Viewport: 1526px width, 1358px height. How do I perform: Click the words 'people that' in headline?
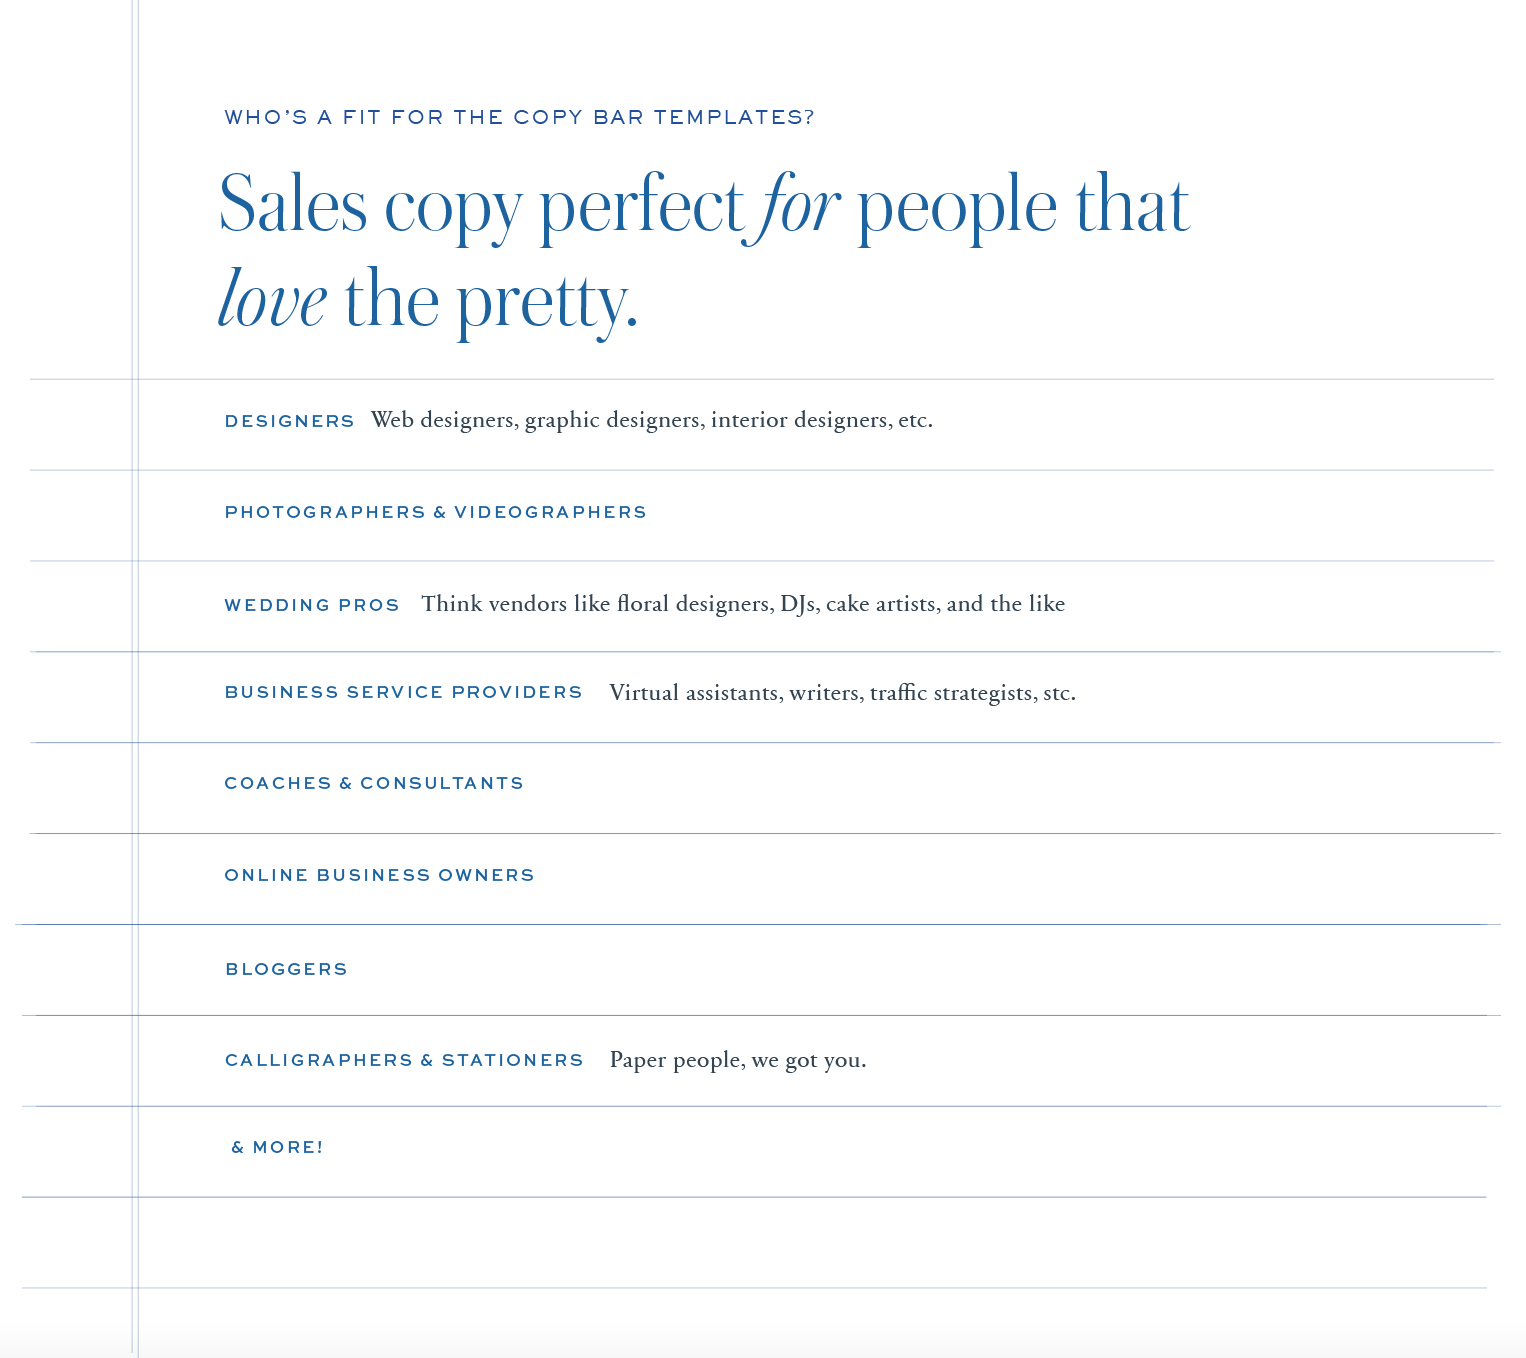click(1024, 206)
